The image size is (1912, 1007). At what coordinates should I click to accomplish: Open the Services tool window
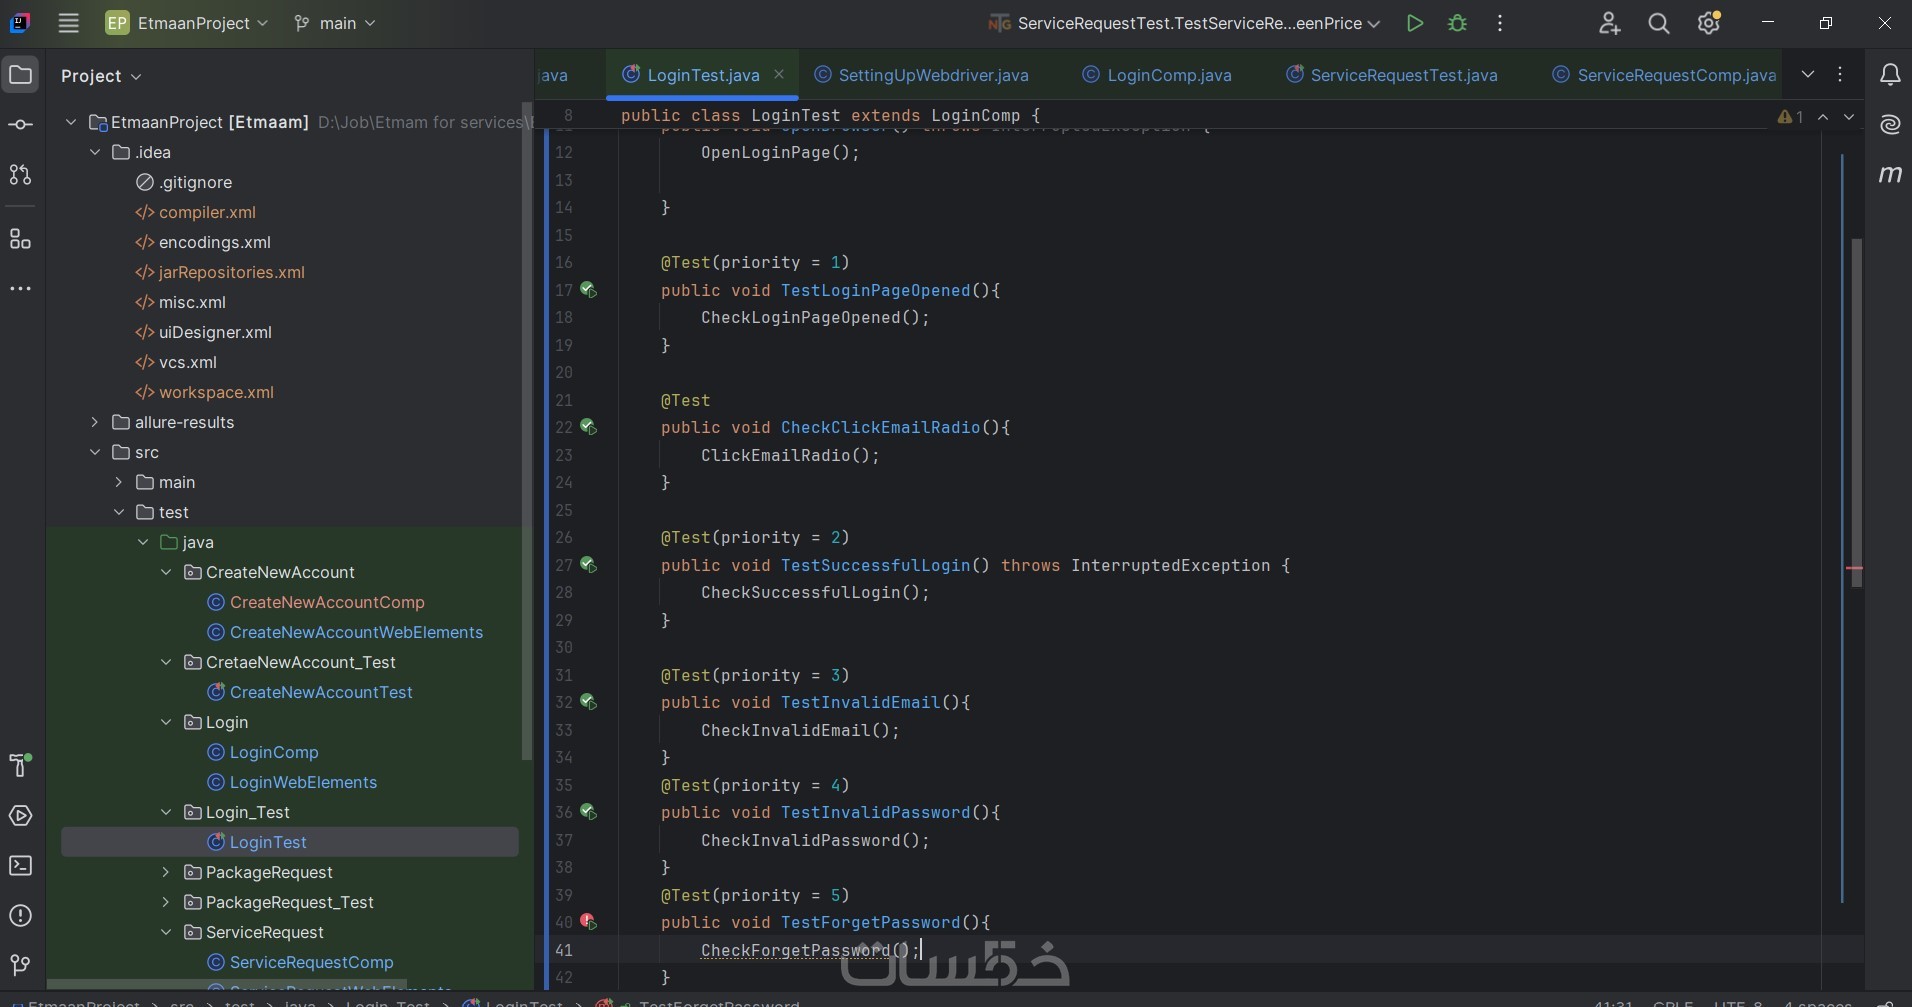20,816
